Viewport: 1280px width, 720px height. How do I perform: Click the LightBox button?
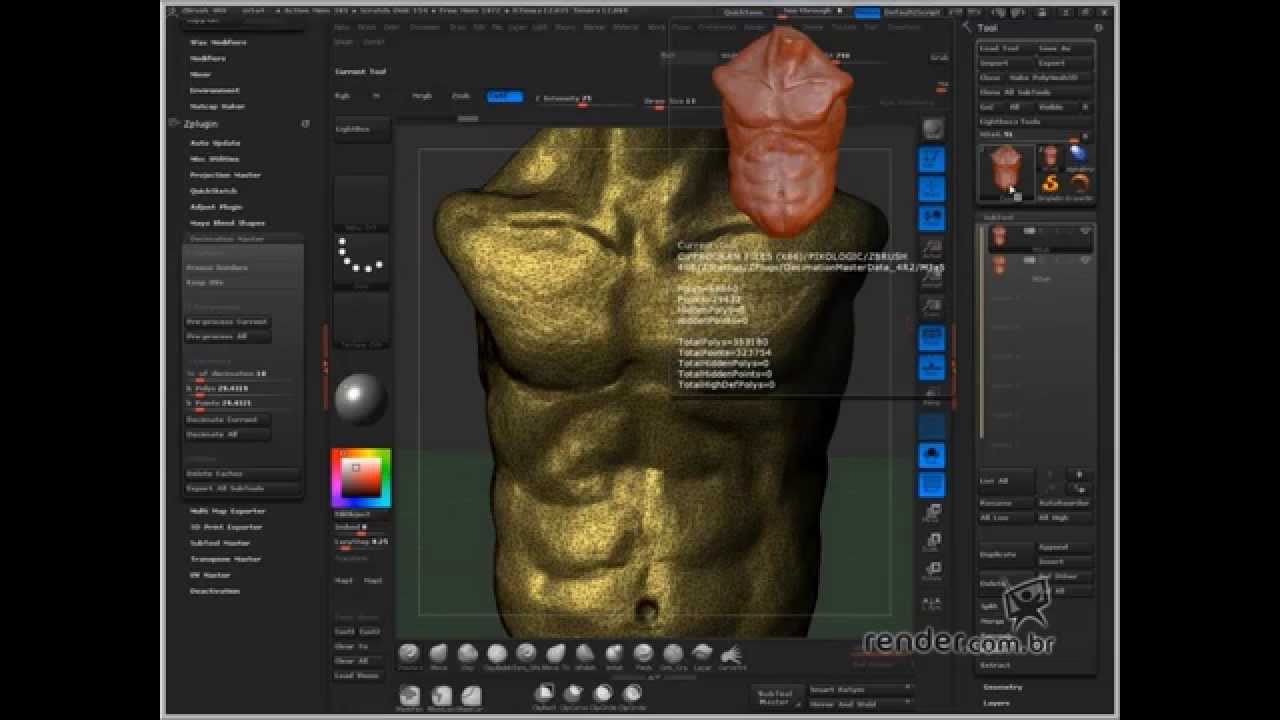click(x=361, y=129)
